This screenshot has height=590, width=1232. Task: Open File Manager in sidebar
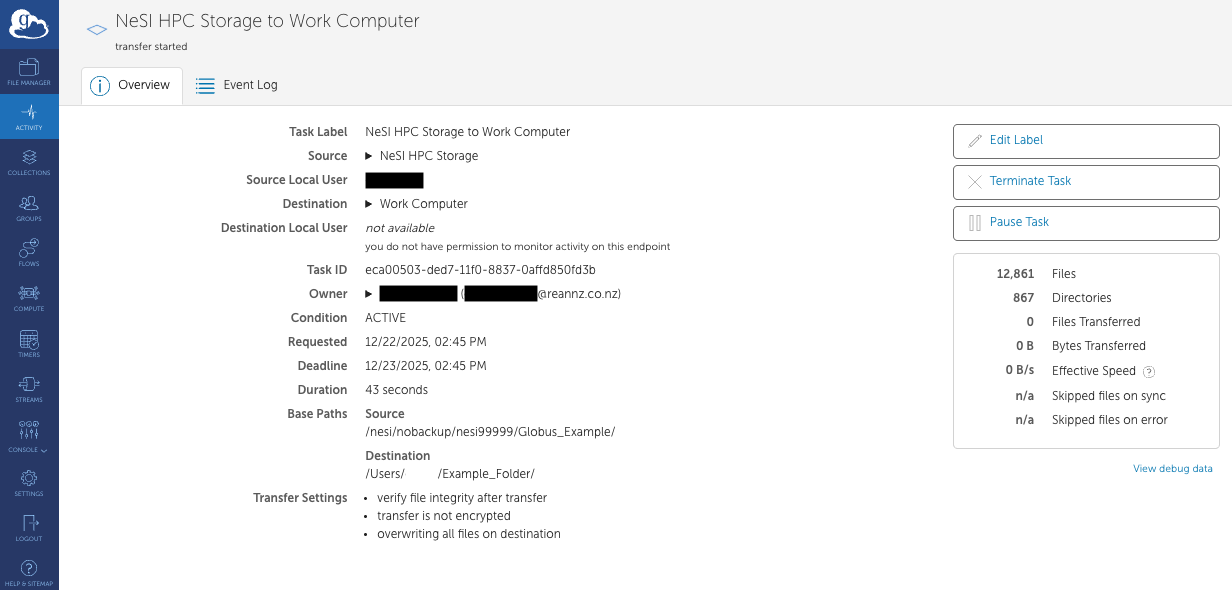click(x=29, y=71)
